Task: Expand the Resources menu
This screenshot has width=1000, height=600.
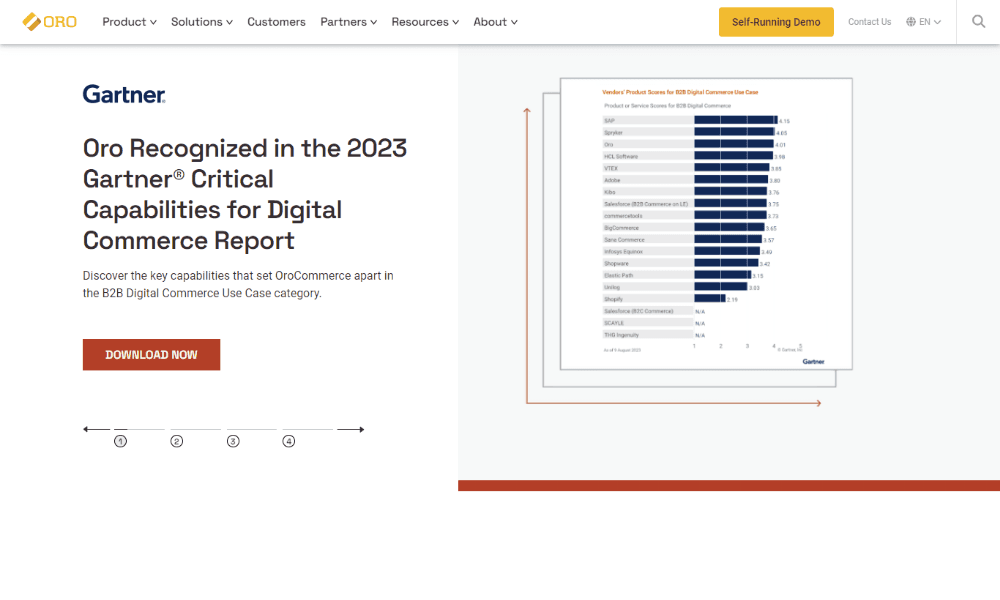Action: (x=425, y=22)
